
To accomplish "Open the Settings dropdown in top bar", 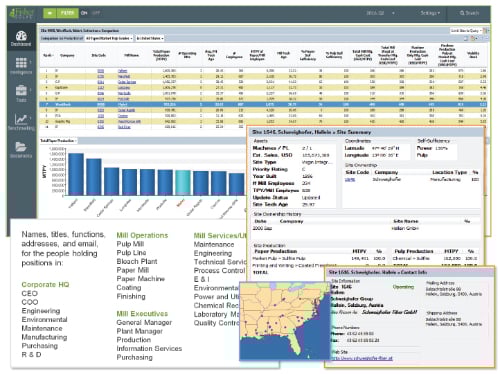I will pyautogui.click(x=430, y=13).
